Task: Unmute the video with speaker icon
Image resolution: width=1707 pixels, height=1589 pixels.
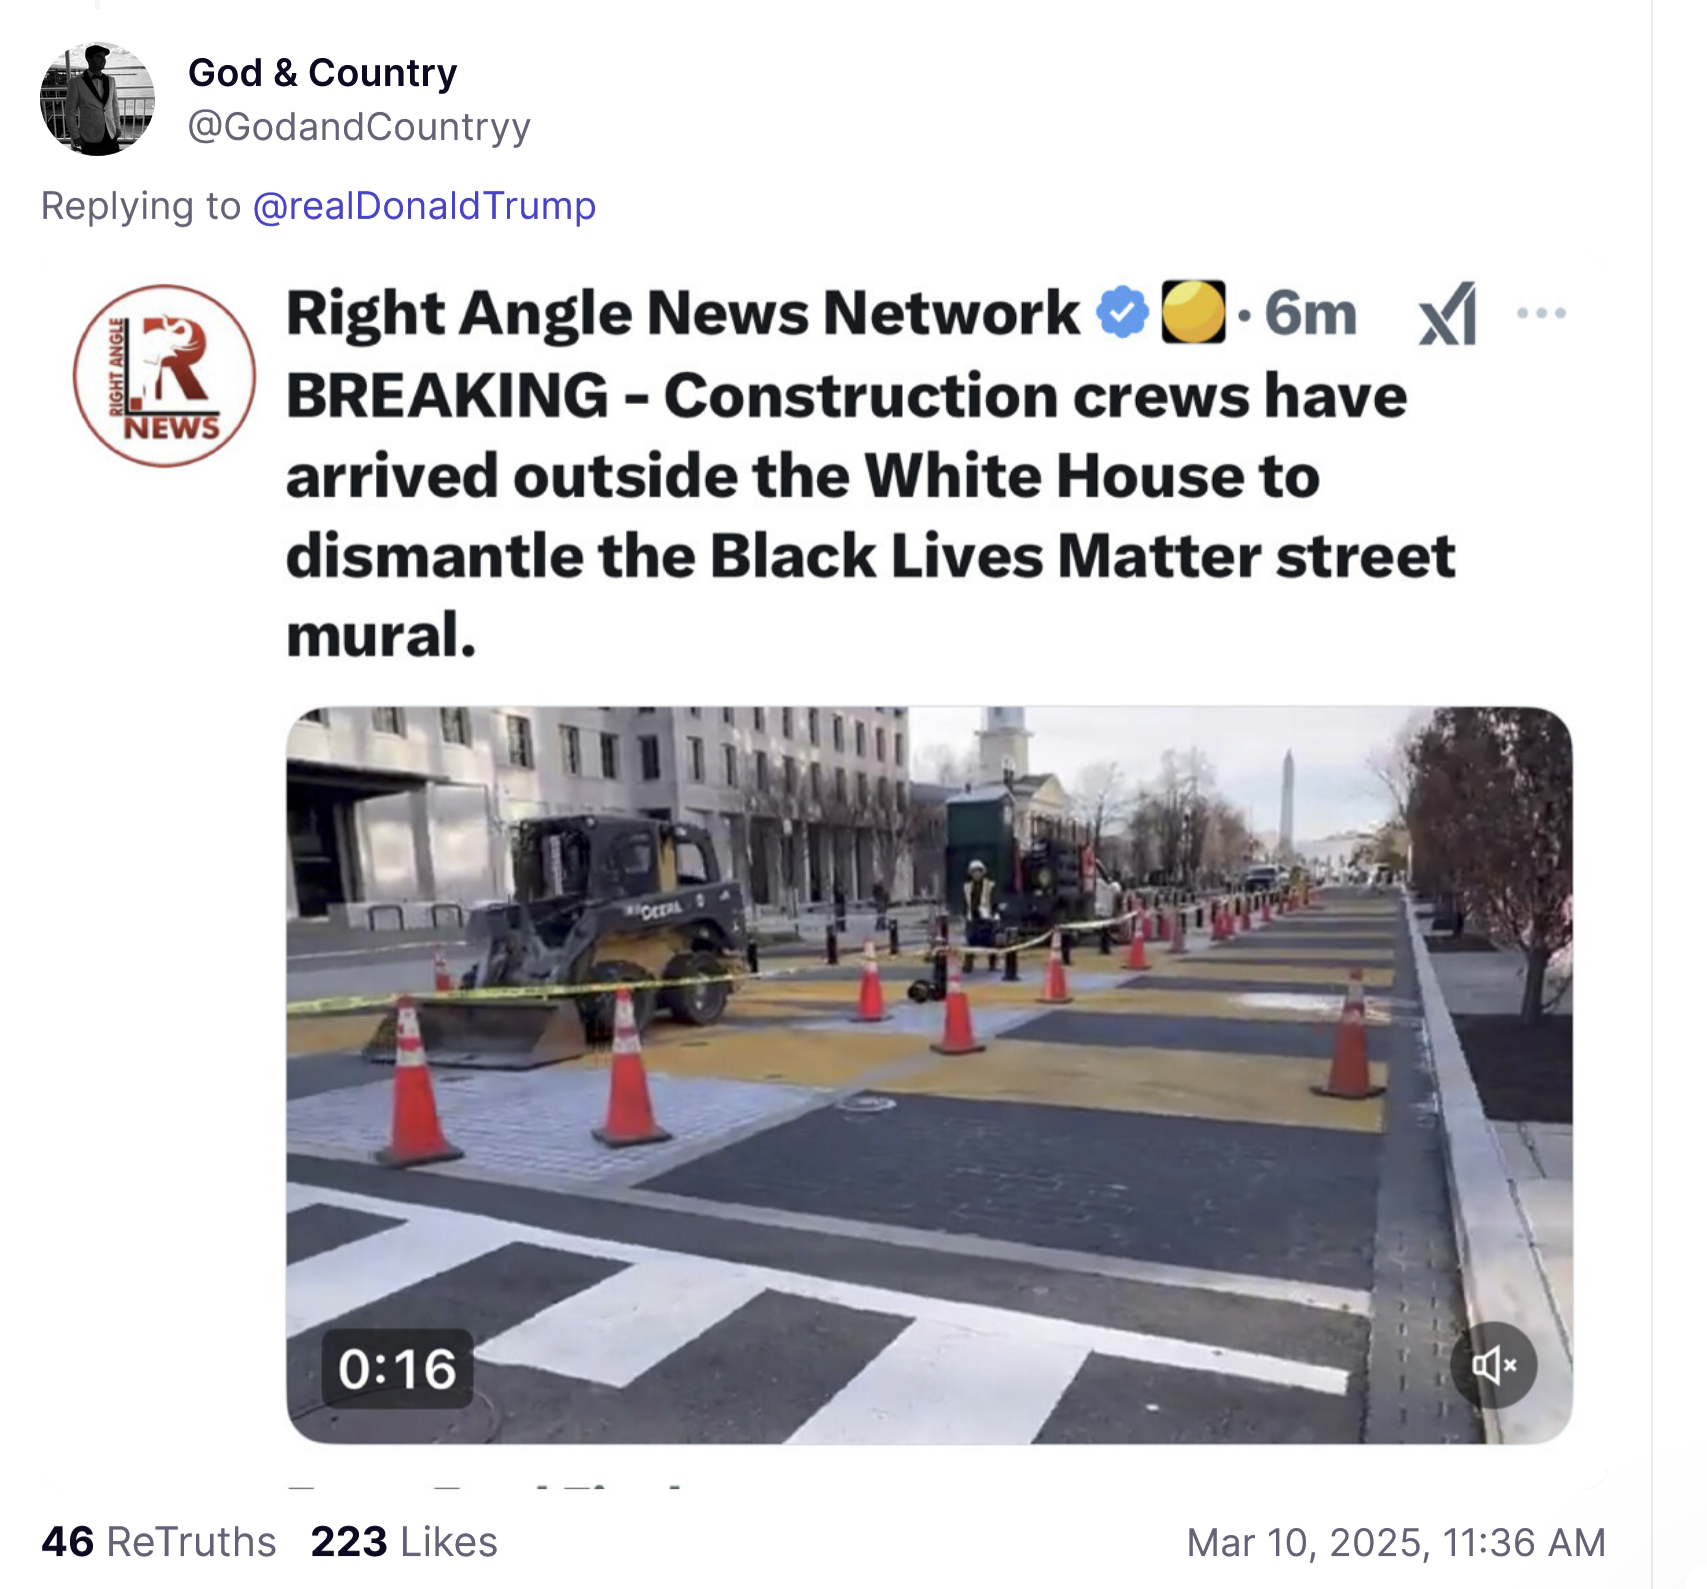Action: 1493,1365
